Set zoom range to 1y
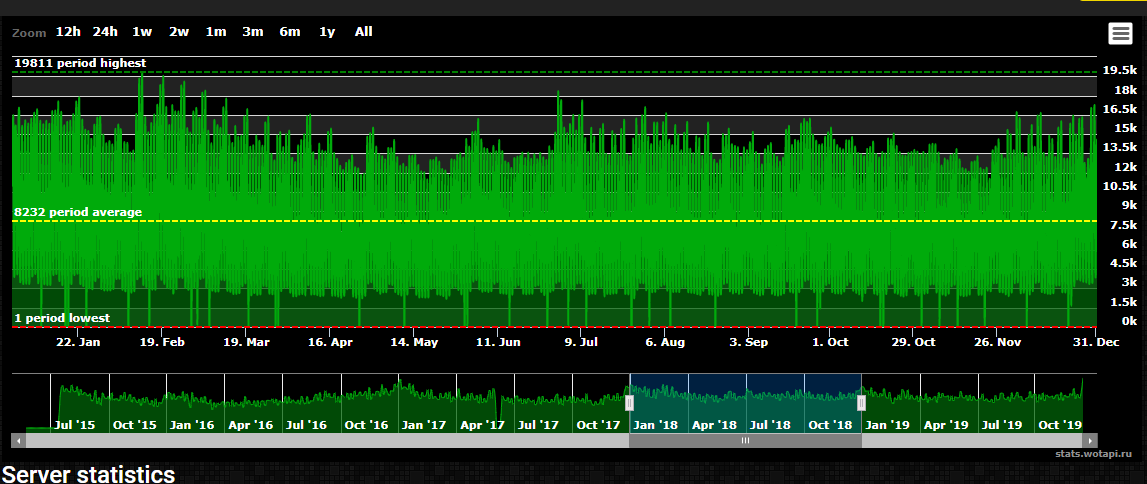Image resolution: width=1147 pixels, height=484 pixels. 327,32
